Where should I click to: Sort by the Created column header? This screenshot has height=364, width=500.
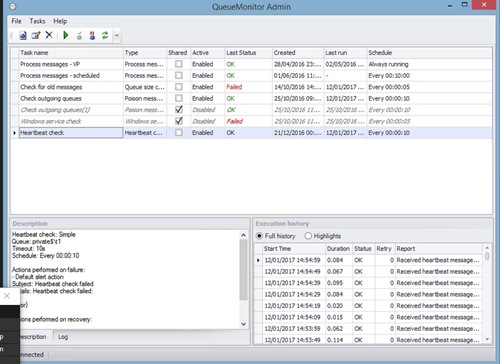point(298,53)
